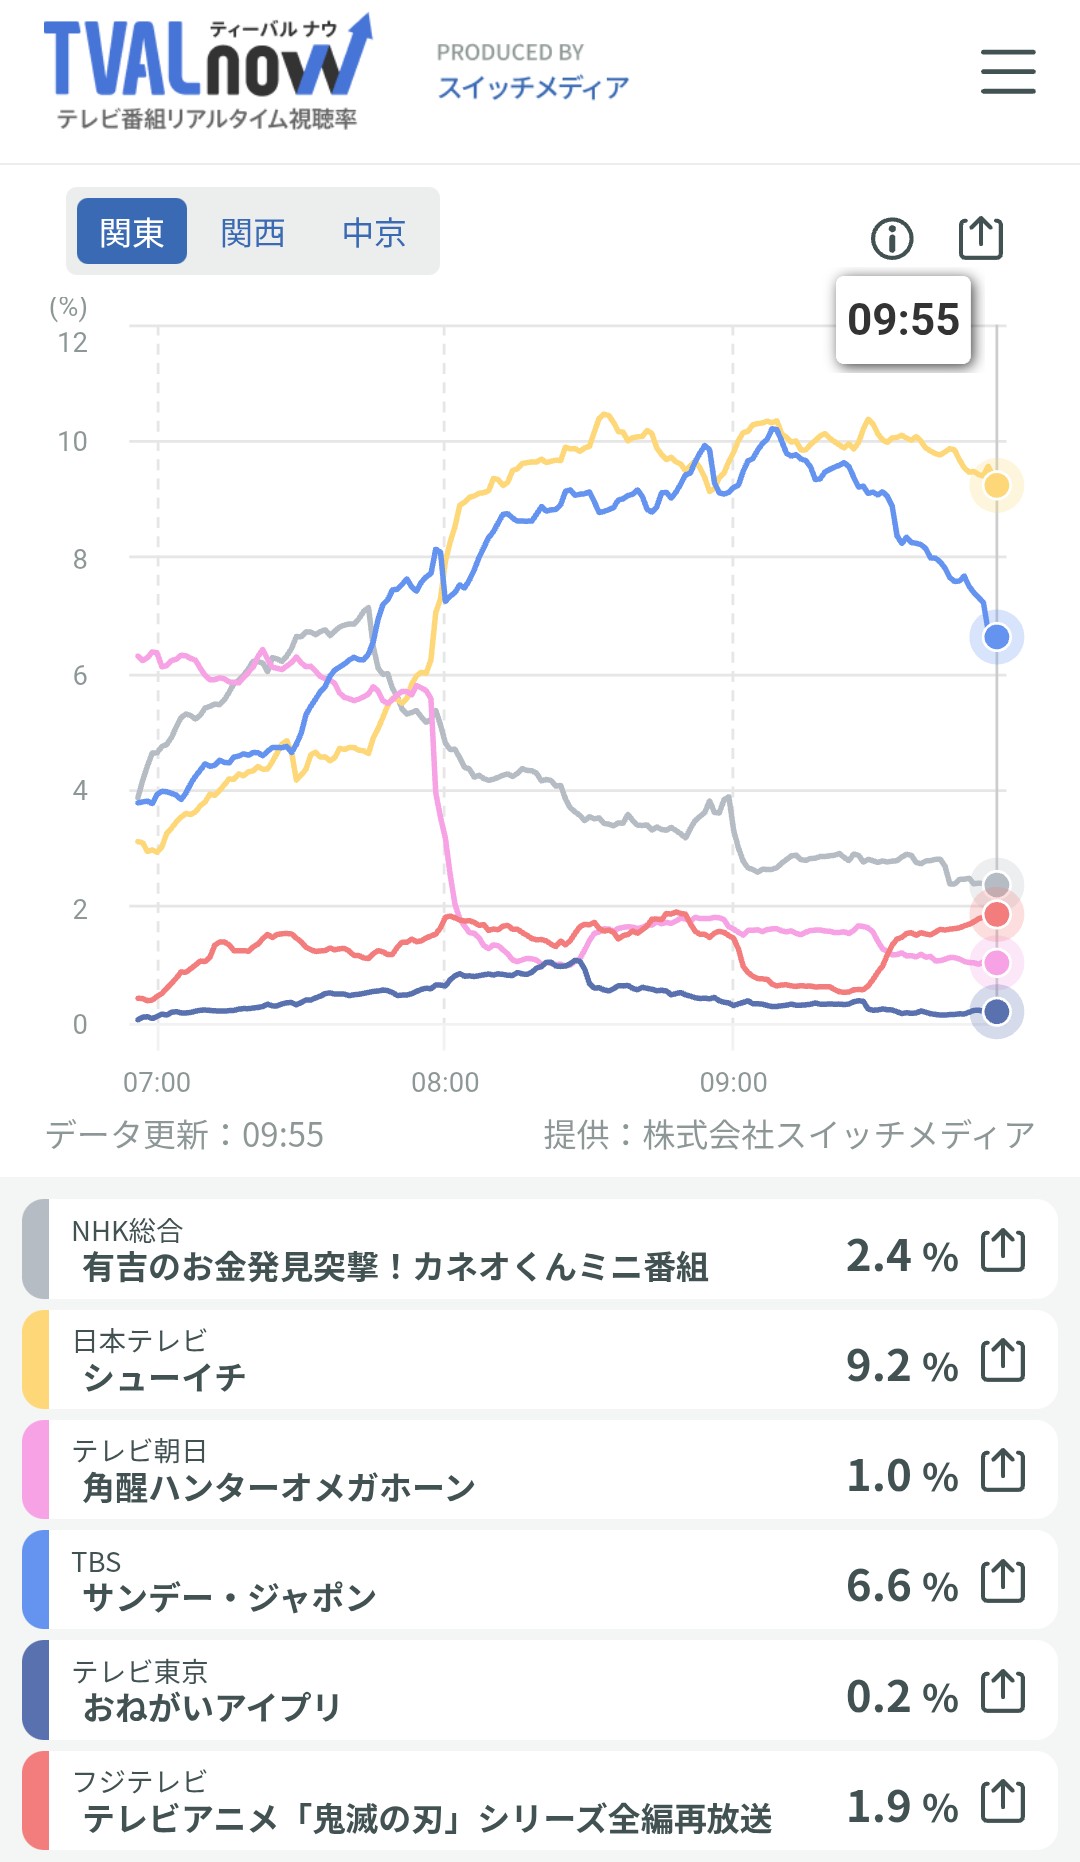
Task: Open the 角醒ハンターオメガホーン program row
Action: coord(540,1470)
